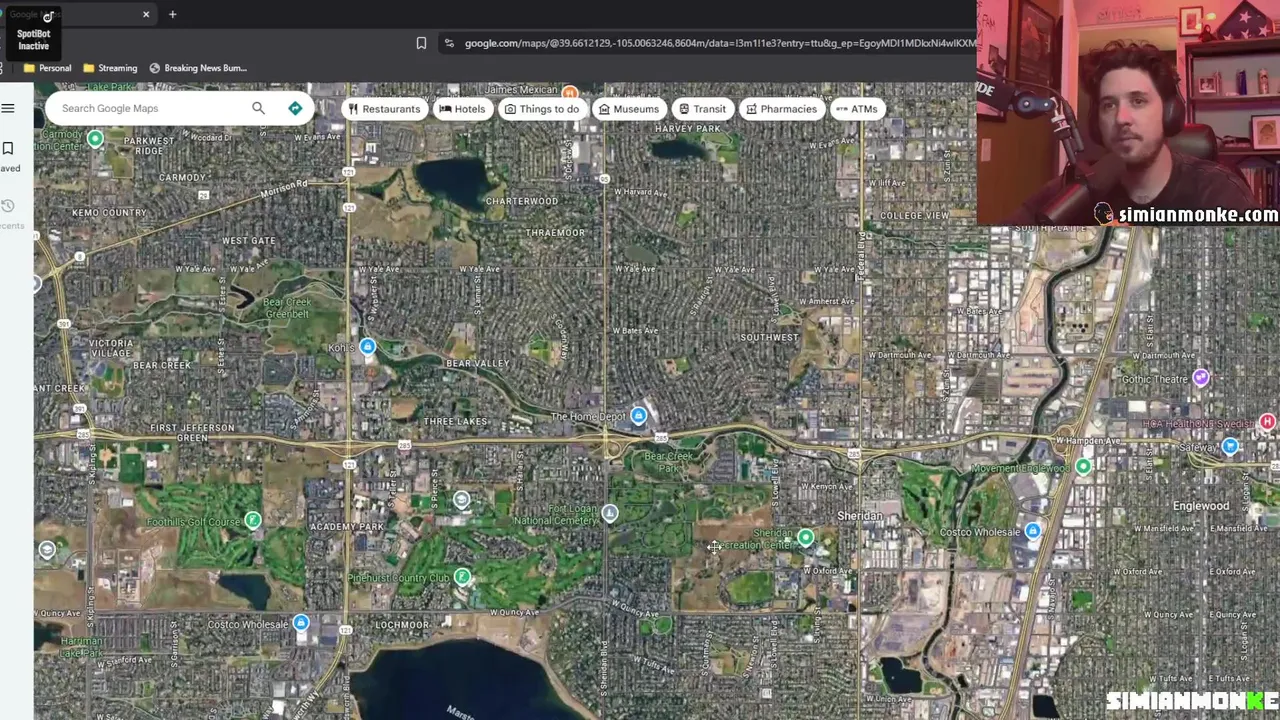
Task: Open a new browser tab
Action: tap(172, 14)
